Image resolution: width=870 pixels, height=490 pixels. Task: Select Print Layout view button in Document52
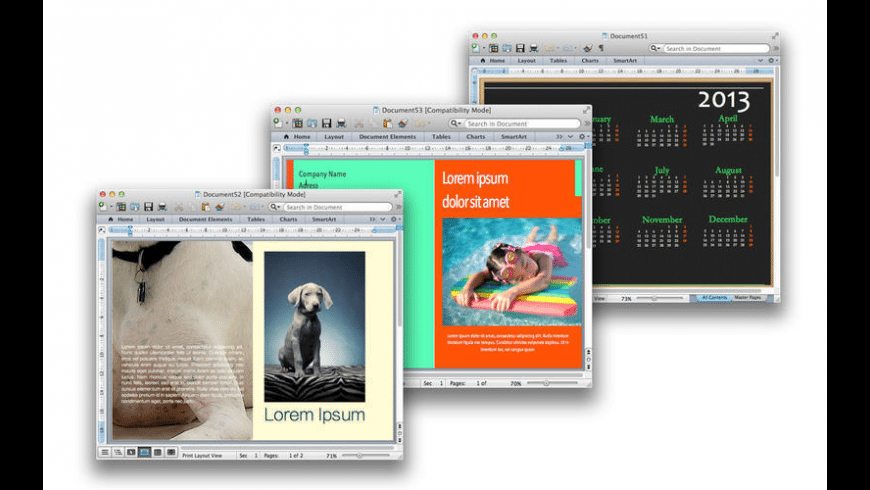click(144, 453)
